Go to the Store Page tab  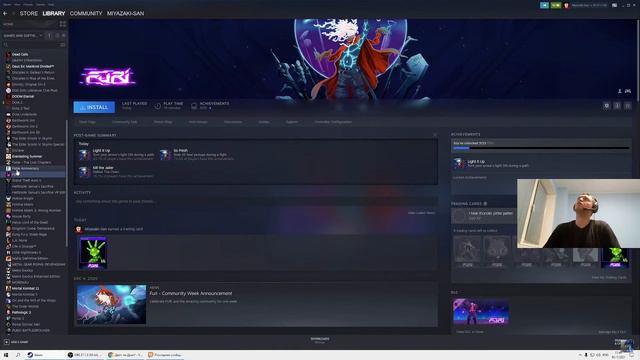pyautogui.click(x=87, y=122)
